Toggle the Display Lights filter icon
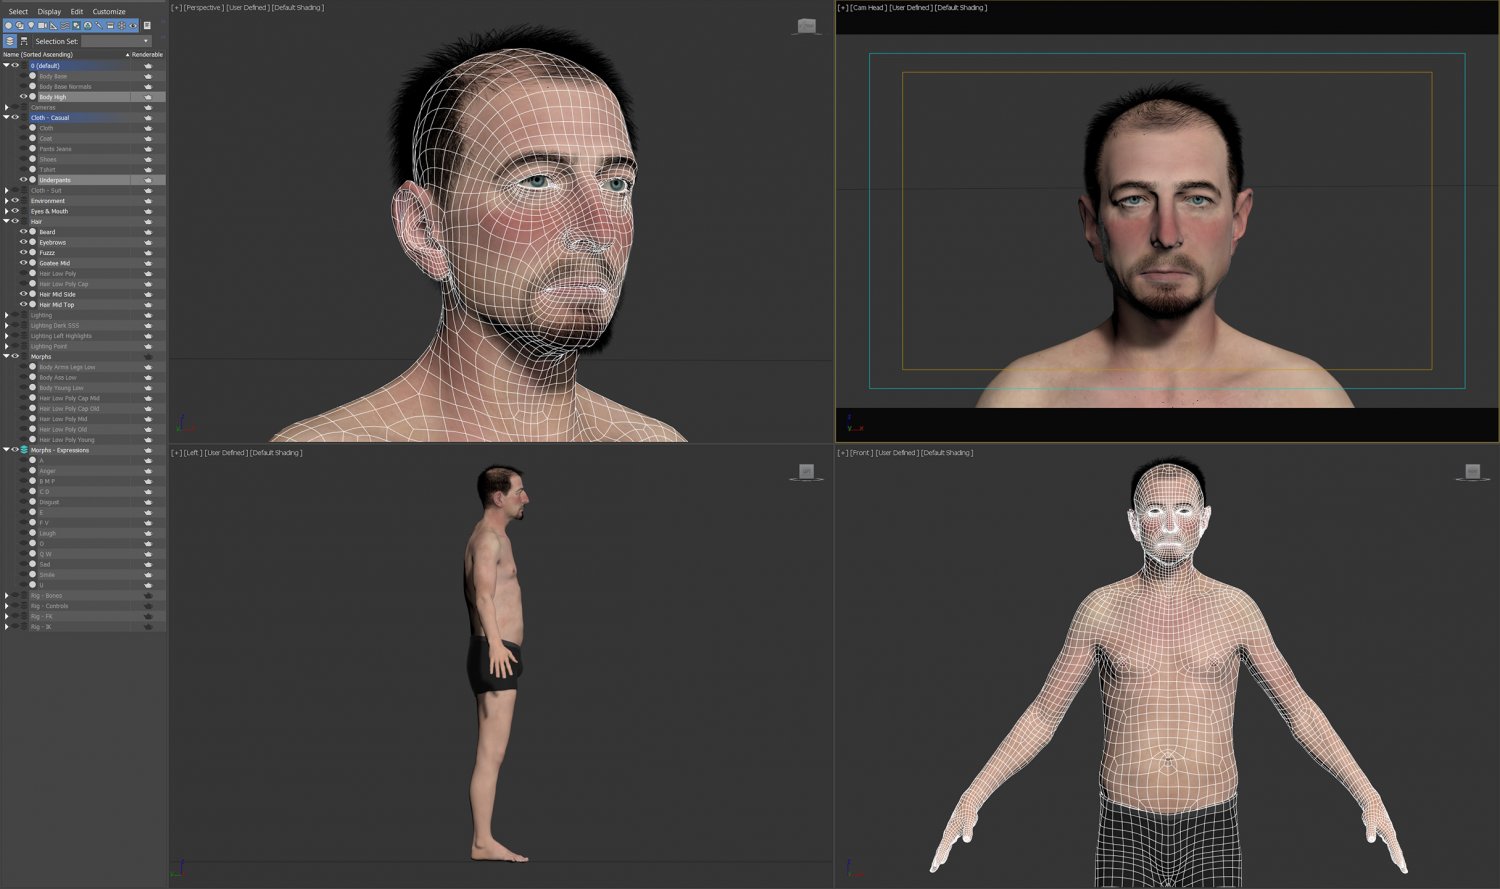The height and width of the screenshot is (889, 1500). pyautogui.click(x=31, y=26)
